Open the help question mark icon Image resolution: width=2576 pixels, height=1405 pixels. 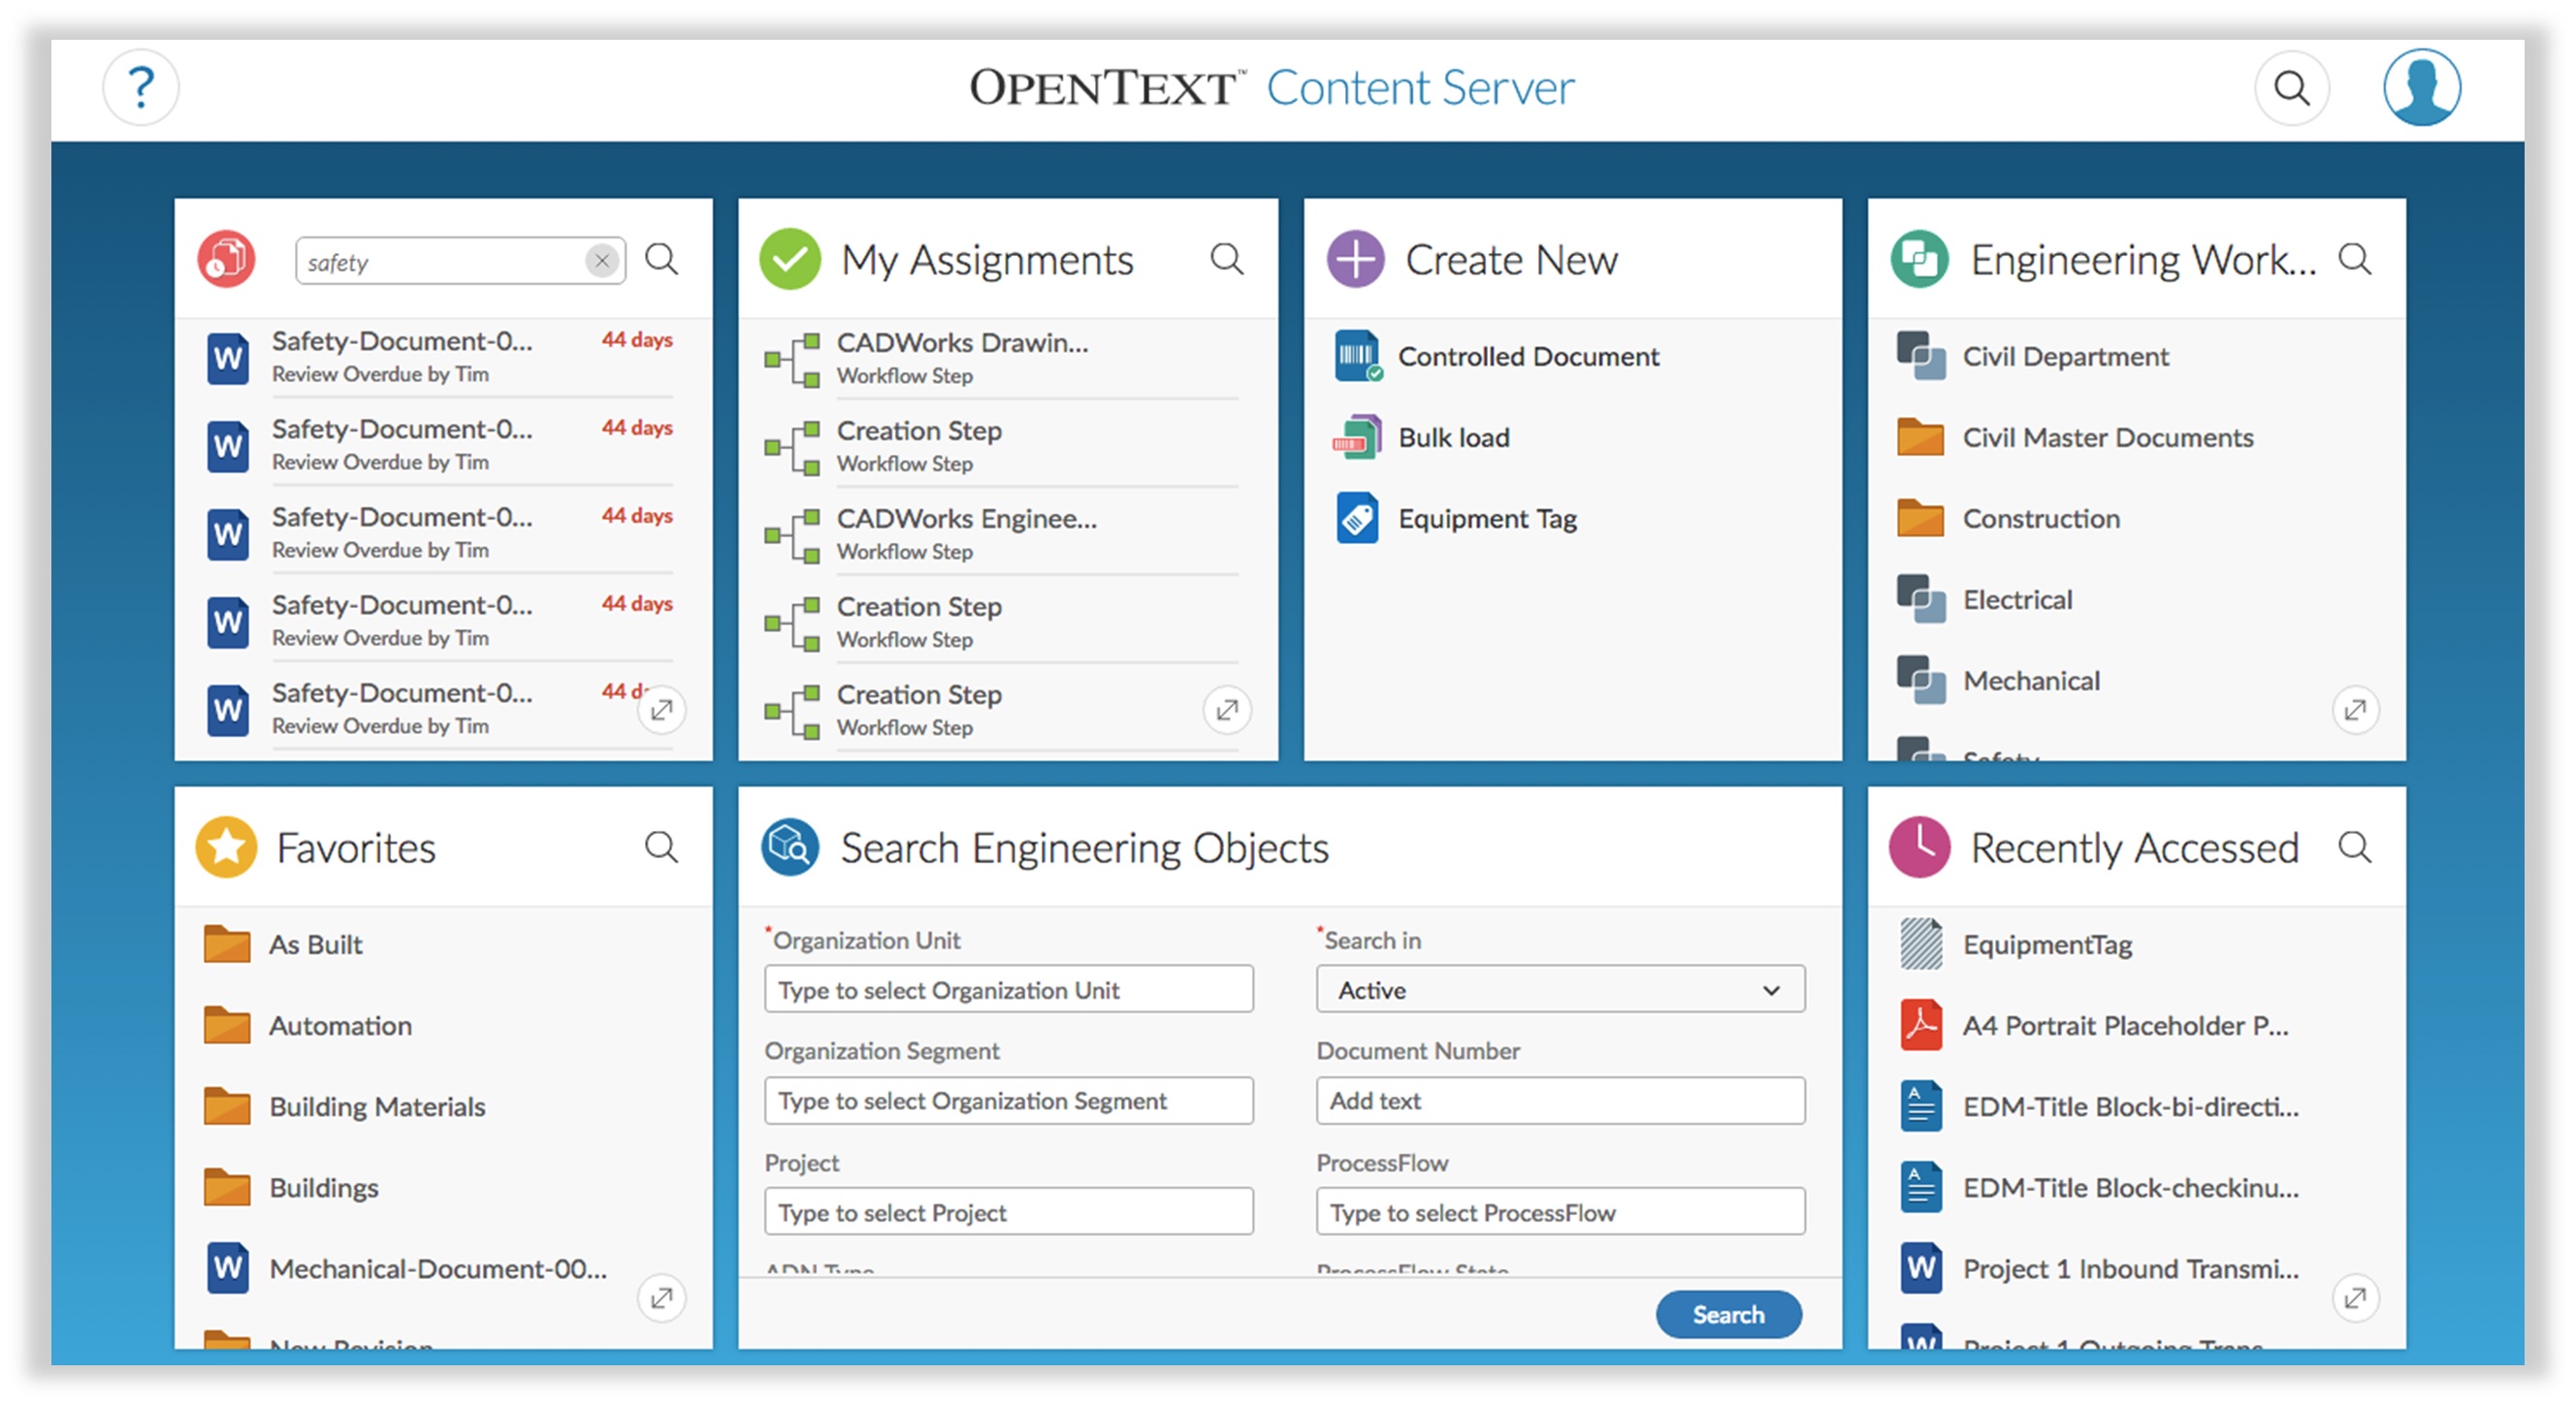coord(141,88)
